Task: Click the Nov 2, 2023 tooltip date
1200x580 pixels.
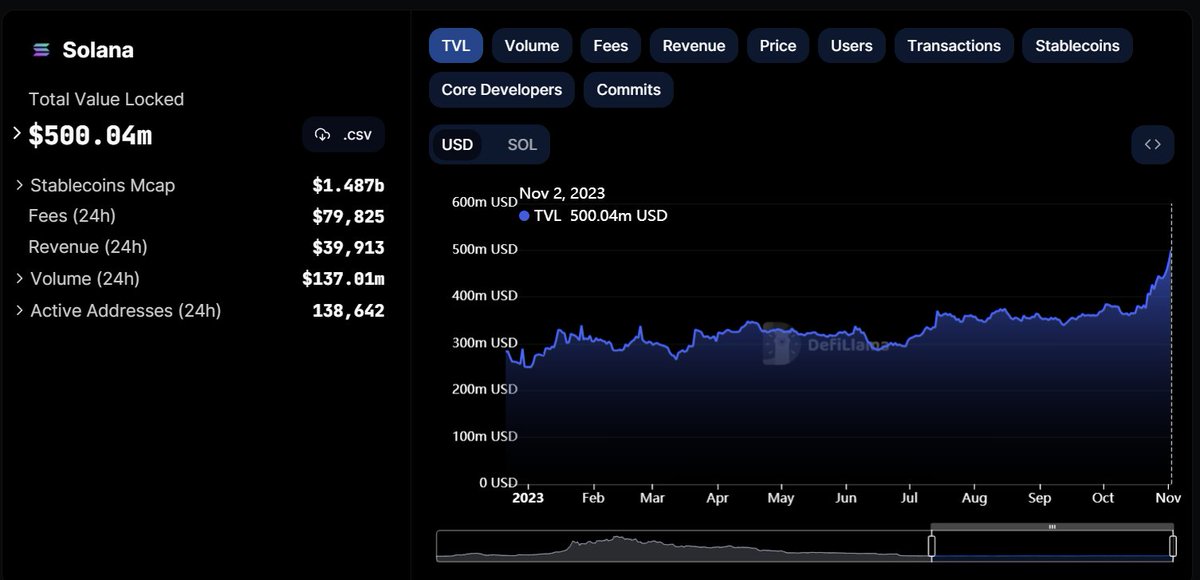Action: (x=562, y=194)
